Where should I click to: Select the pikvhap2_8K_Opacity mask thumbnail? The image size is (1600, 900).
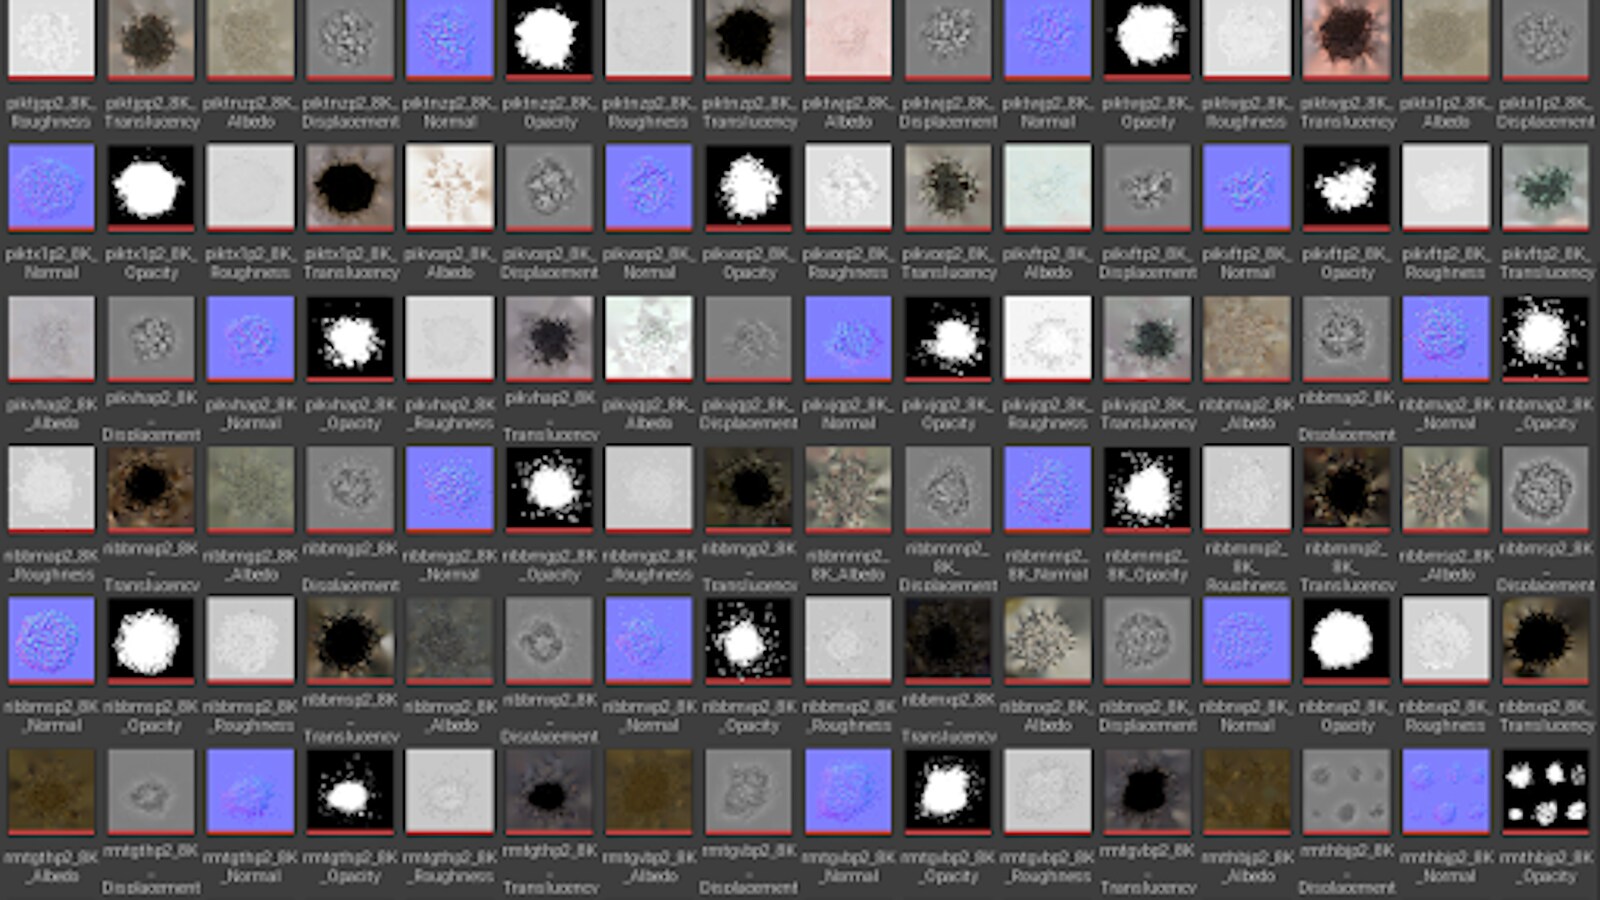click(350, 338)
